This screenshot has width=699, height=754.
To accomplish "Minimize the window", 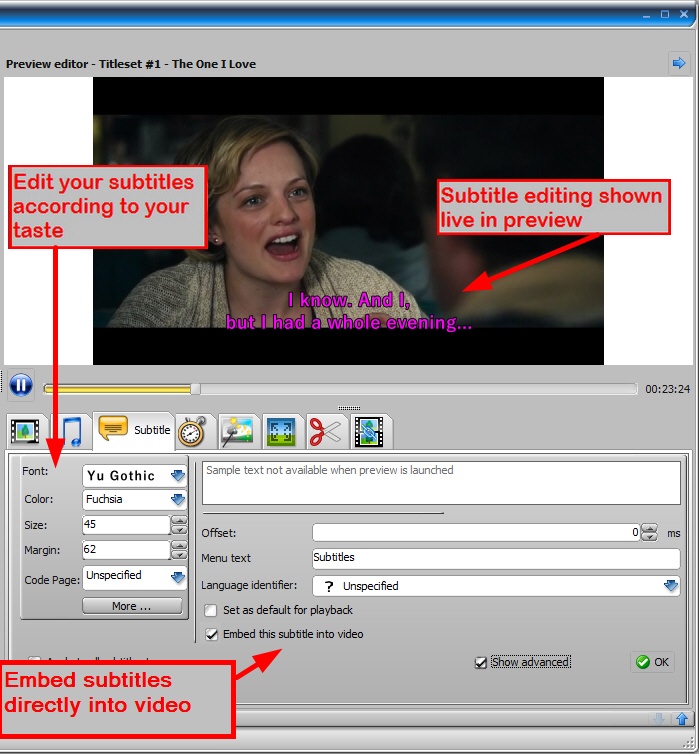I will [647, 15].
